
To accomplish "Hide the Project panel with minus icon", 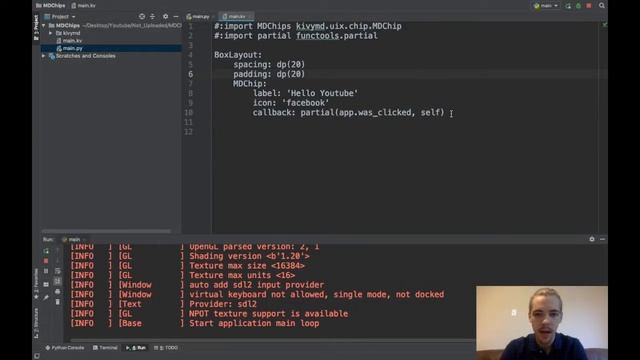I will pos(176,17).
